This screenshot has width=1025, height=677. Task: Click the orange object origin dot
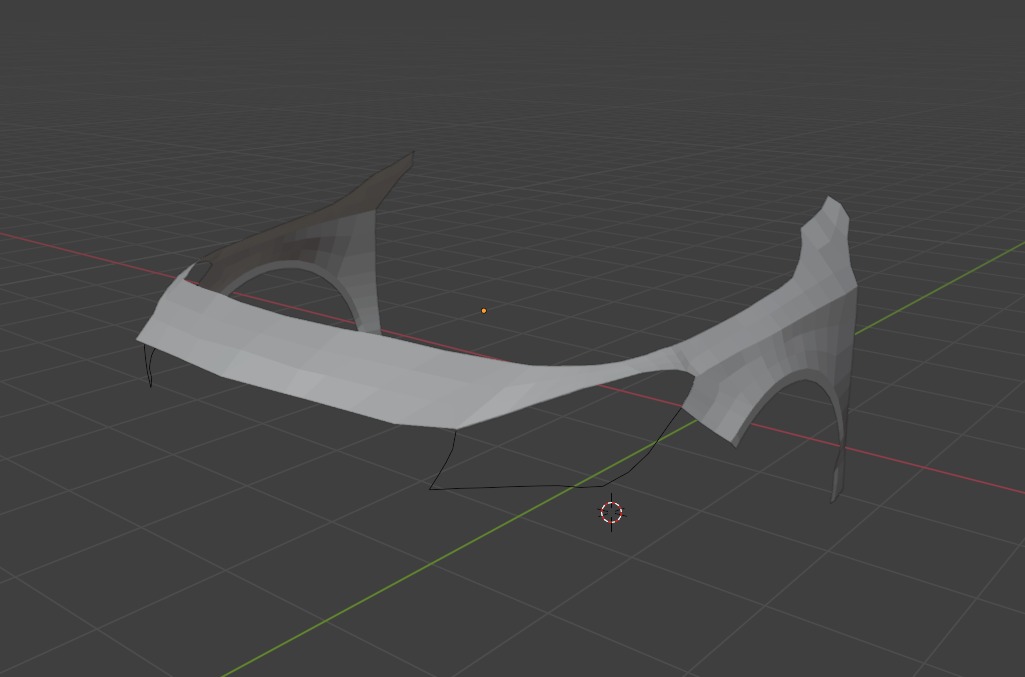pyautogui.click(x=484, y=310)
